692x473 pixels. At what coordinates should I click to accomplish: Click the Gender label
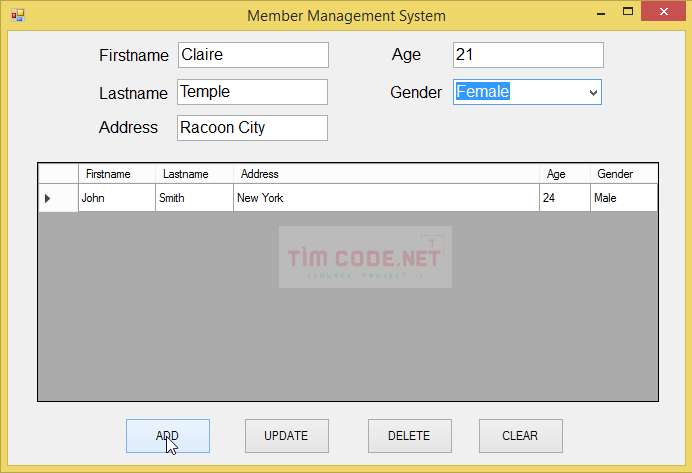[416, 92]
